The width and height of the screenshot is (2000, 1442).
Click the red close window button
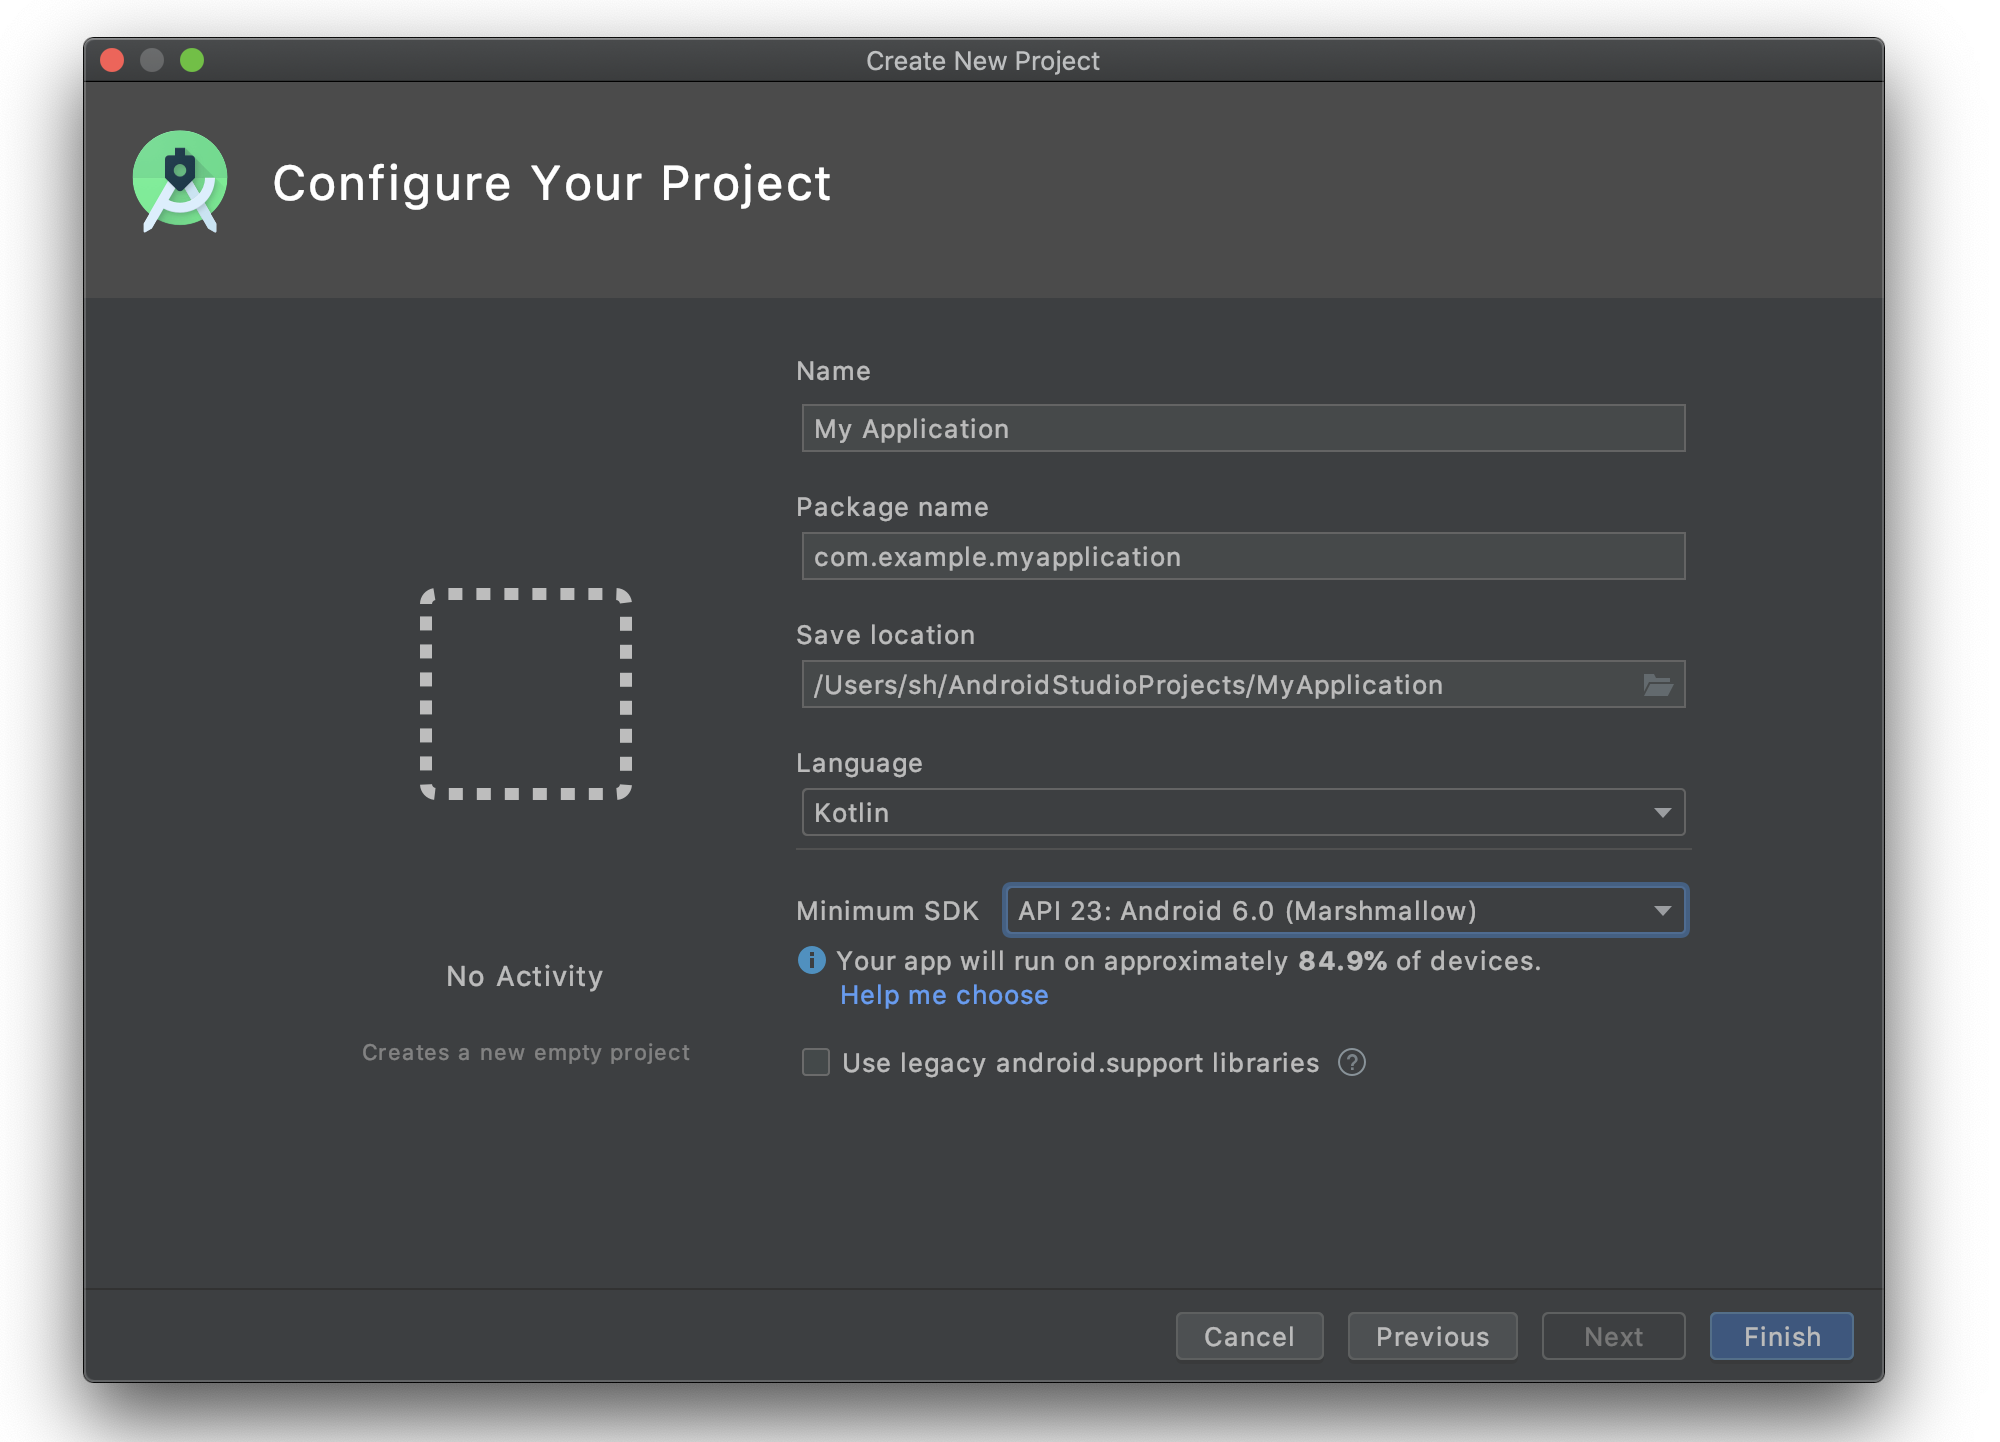[112, 61]
